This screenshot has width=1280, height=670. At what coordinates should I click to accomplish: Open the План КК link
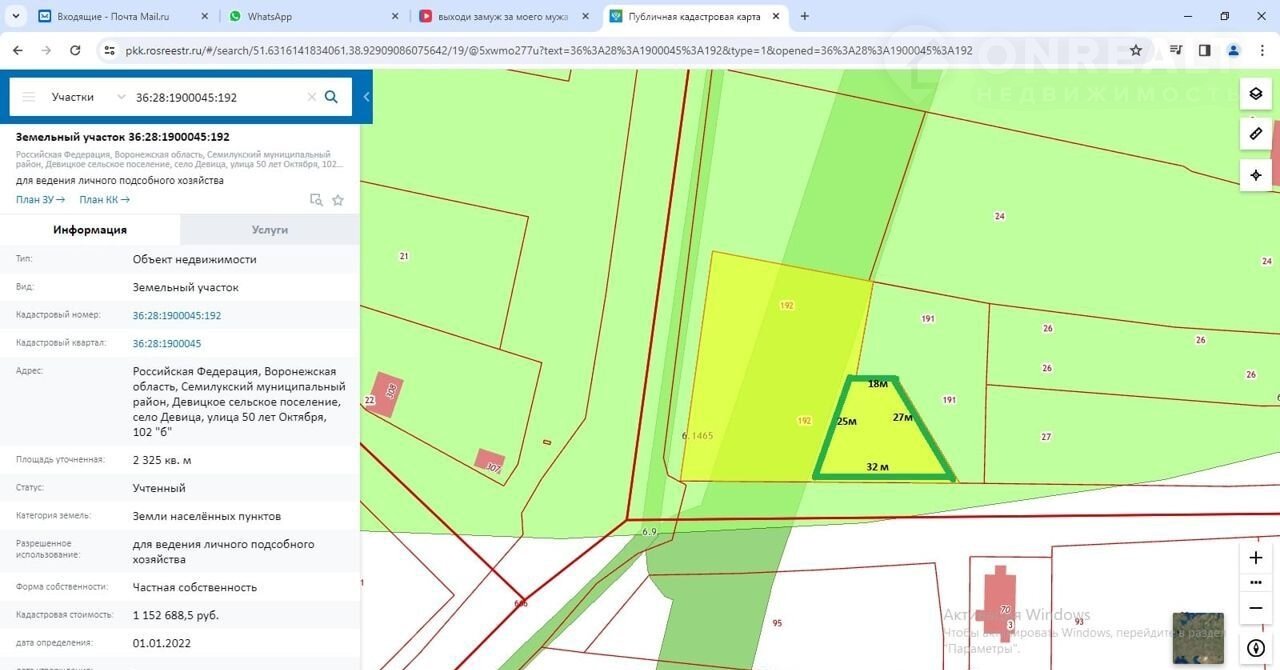click(104, 200)
